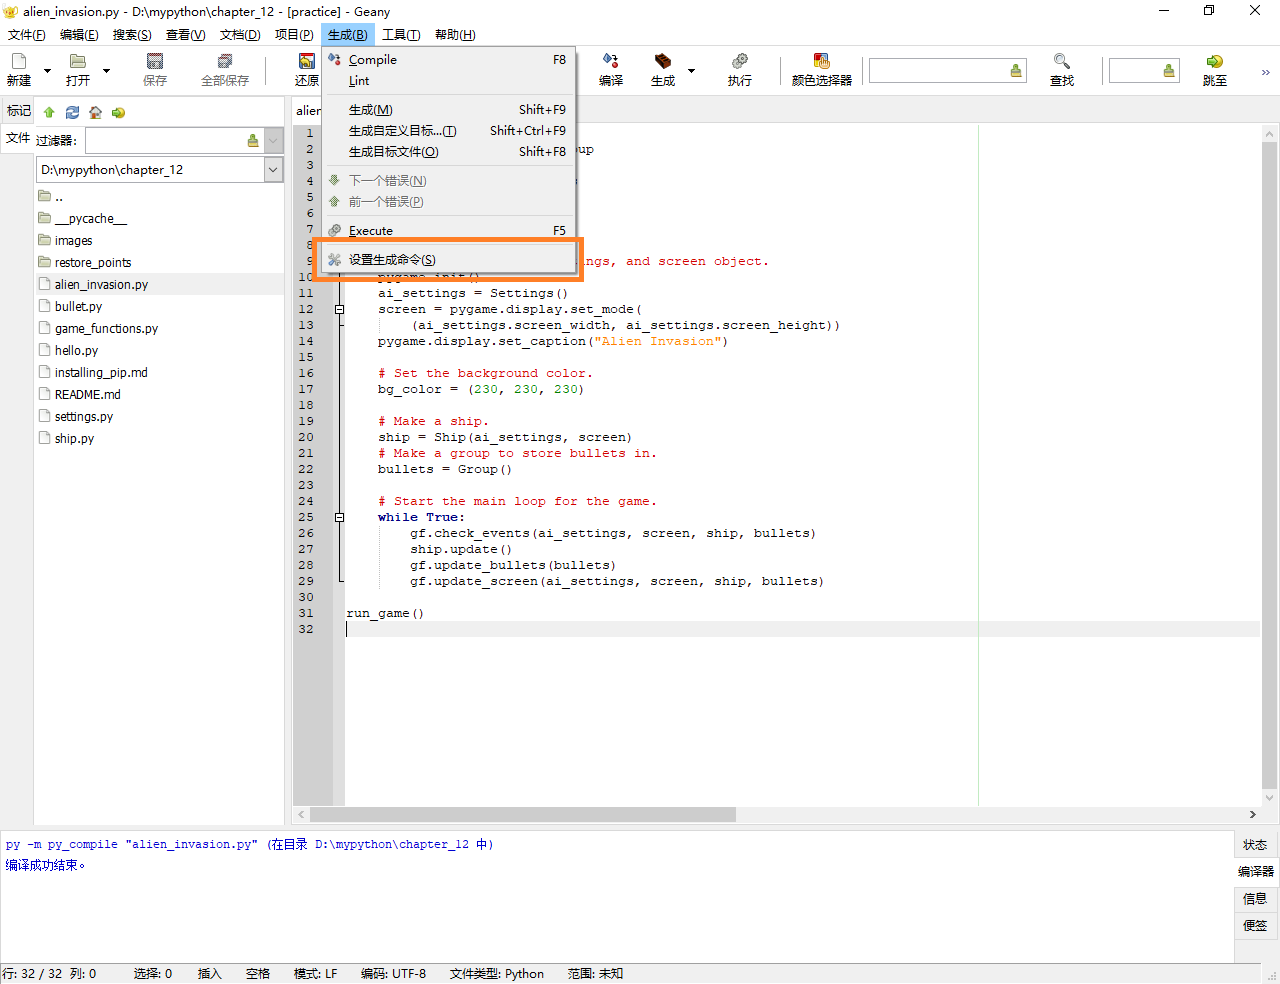Click the toolbar search text field

tap(938, 71)
